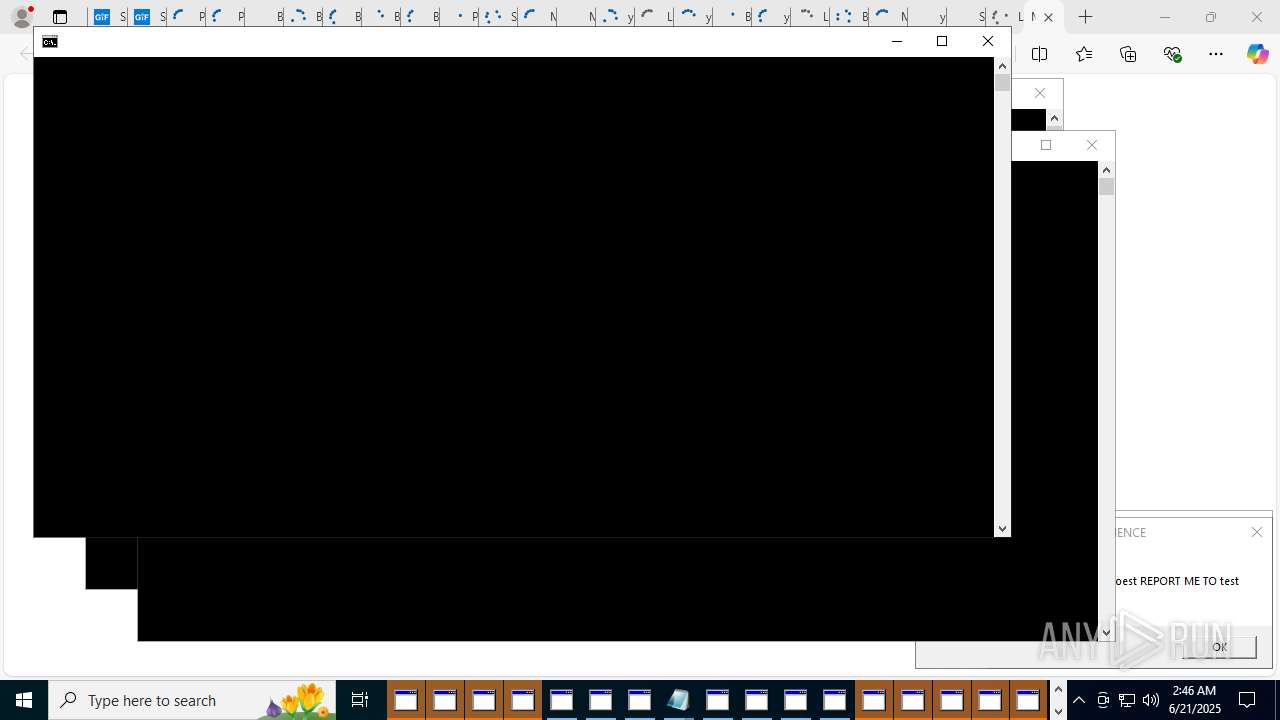Minimize the front console window
Viewport: 1280px width, 720px height.
(897, 41)
